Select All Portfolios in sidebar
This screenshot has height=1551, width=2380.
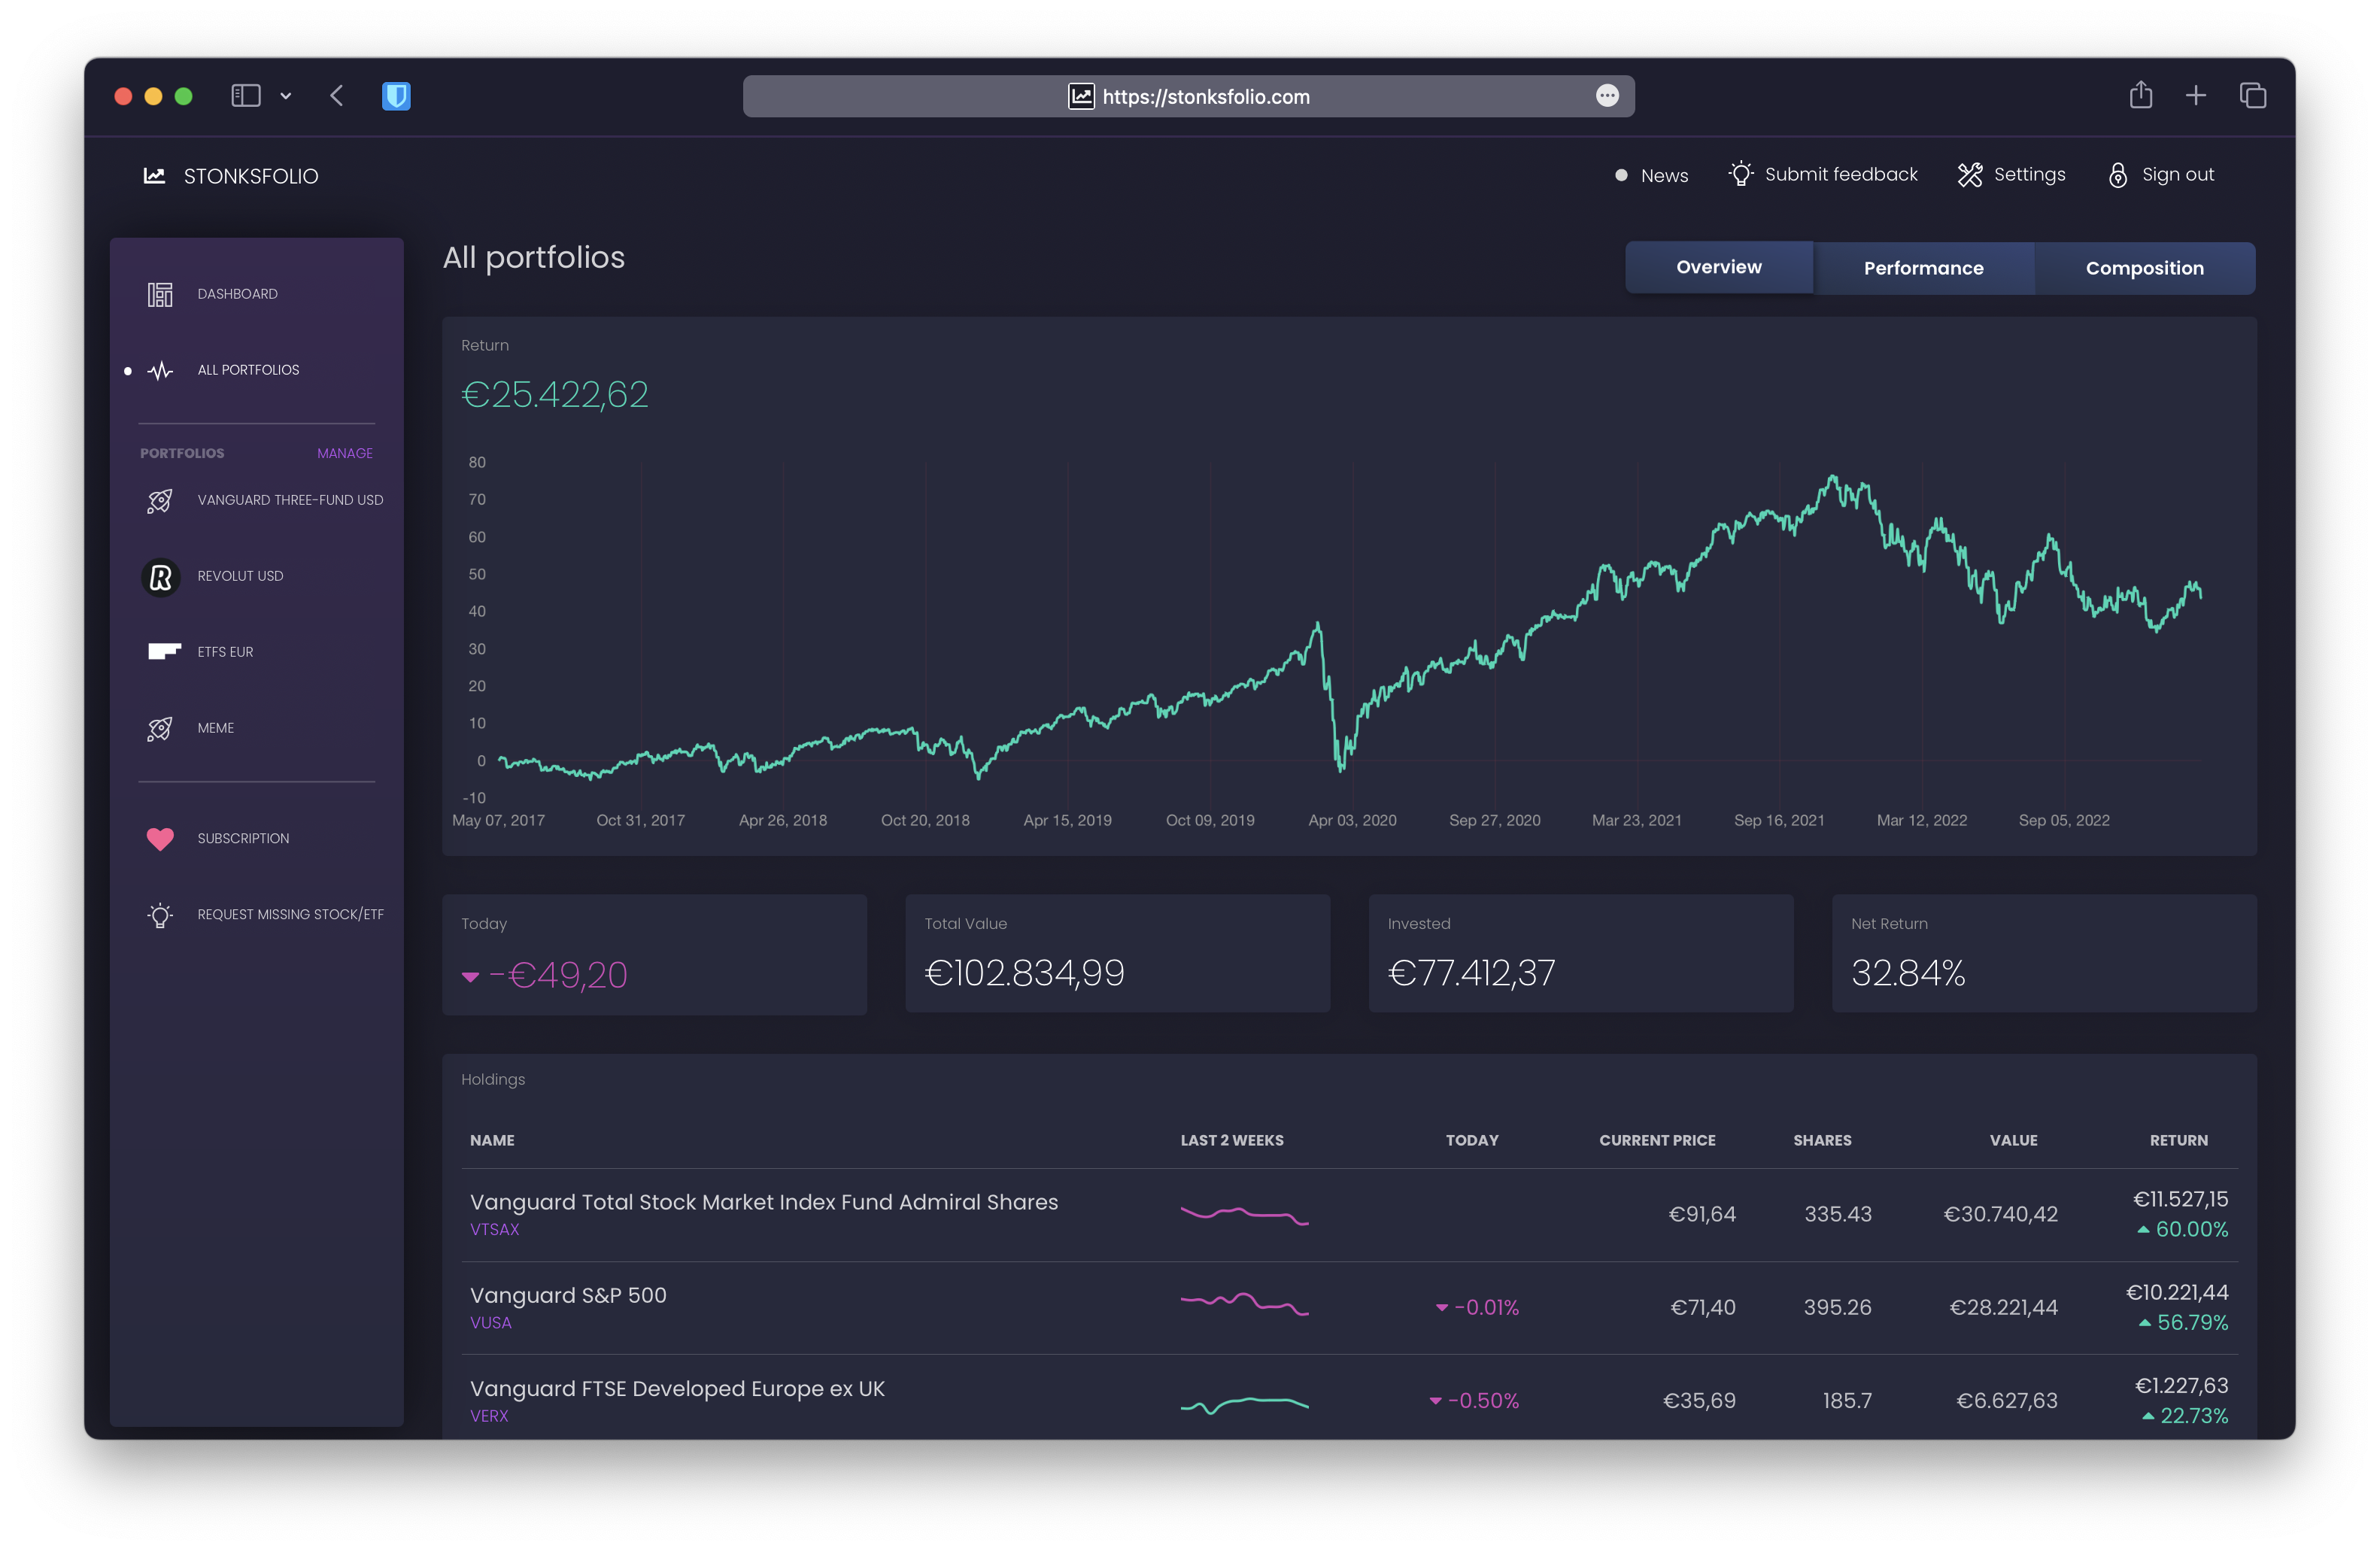click(x=248, y=370)
